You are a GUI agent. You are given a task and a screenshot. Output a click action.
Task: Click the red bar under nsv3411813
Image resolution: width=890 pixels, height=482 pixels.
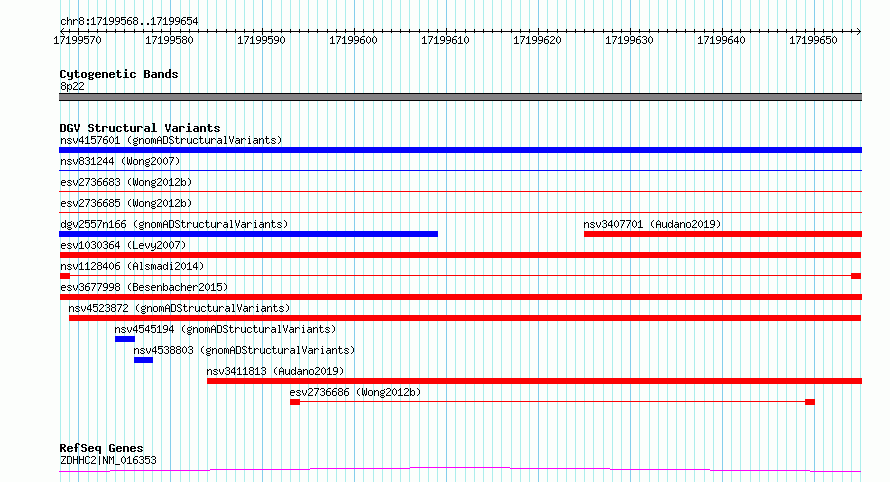[x=534, y=381]
